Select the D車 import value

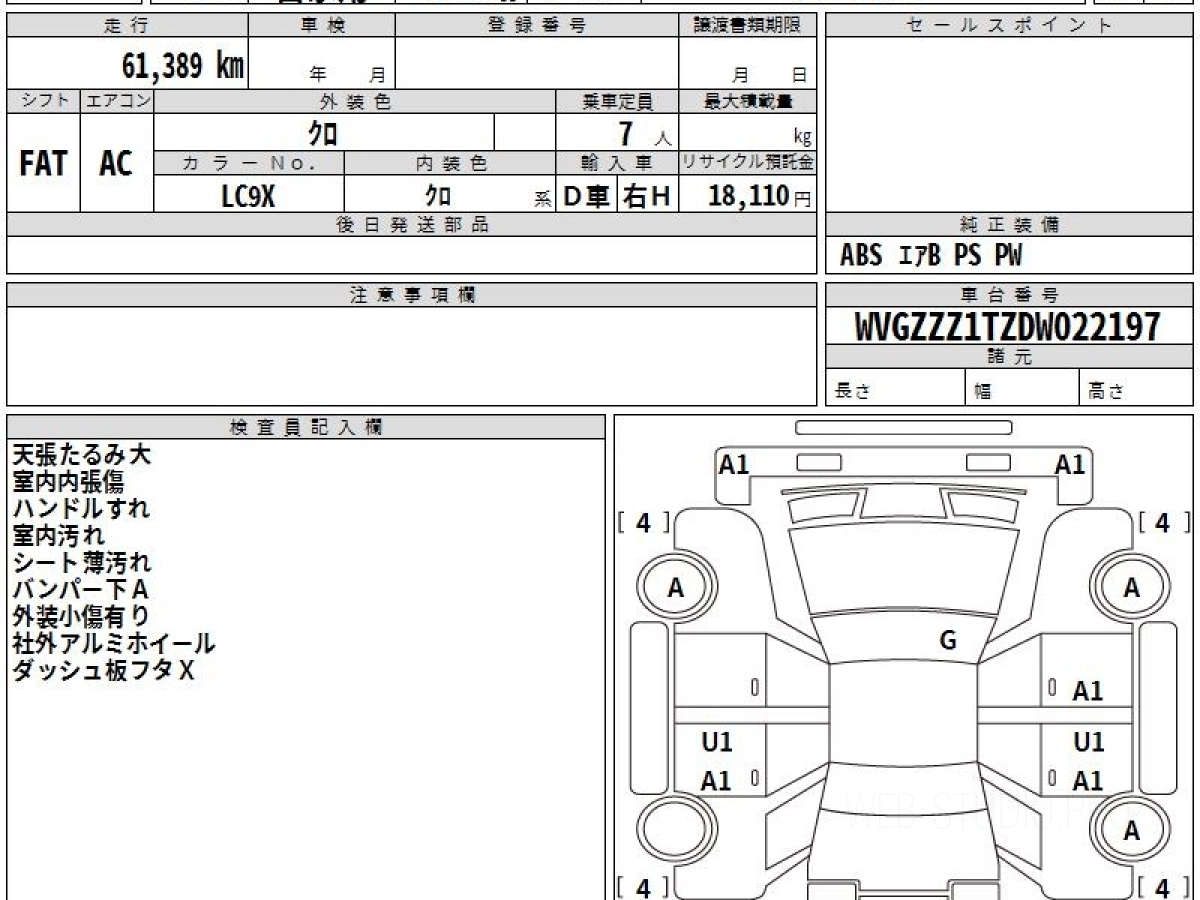pyautogui.click(x=587, y=196)
